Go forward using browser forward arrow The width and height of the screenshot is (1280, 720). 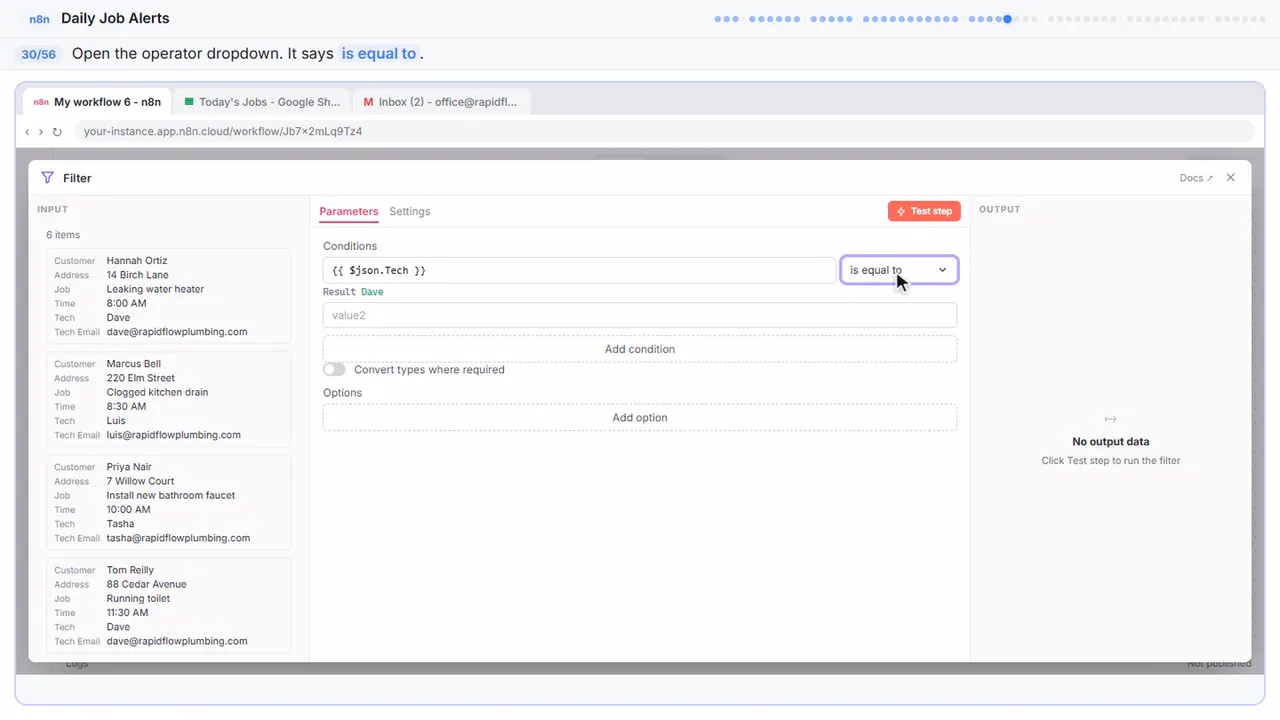tap(41, 131)
